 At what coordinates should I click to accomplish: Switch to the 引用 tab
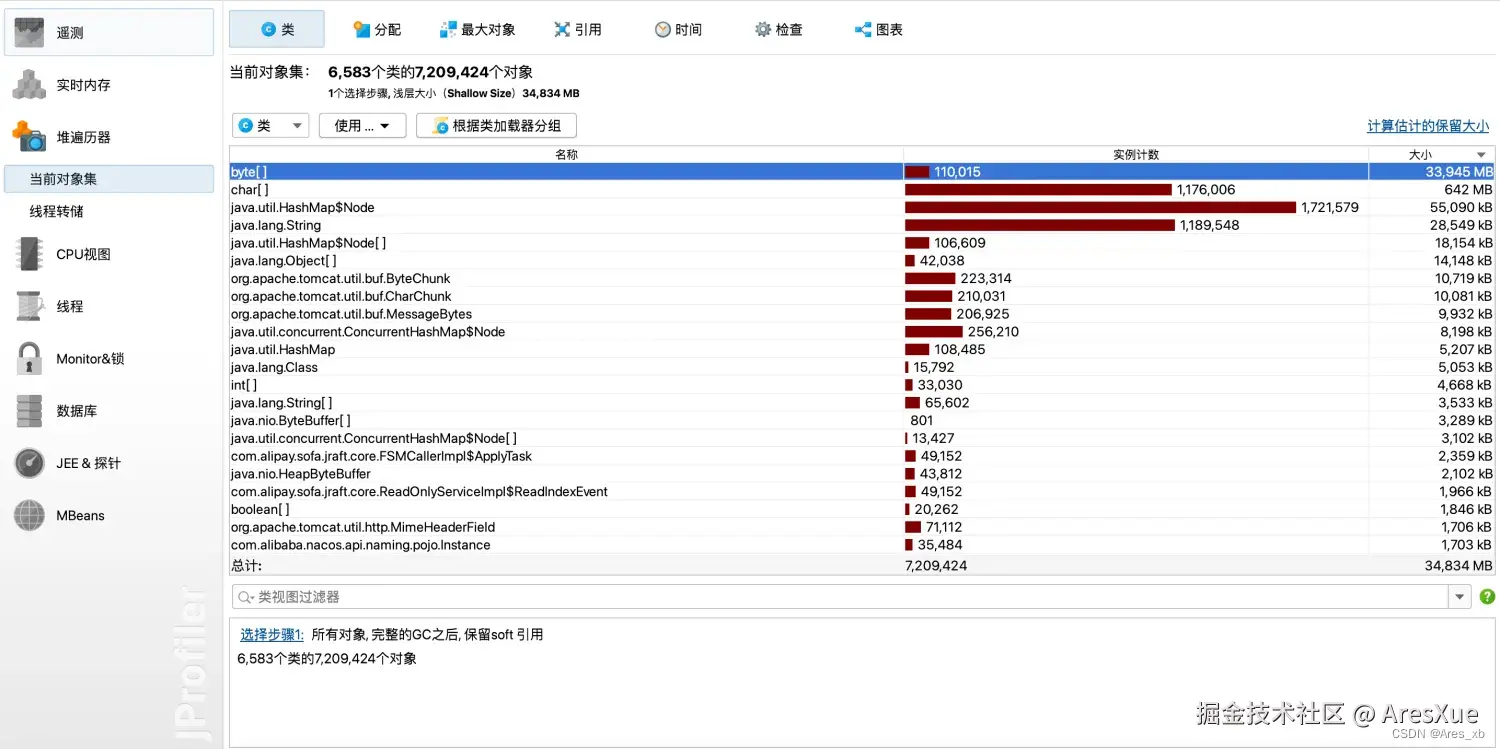578,29
